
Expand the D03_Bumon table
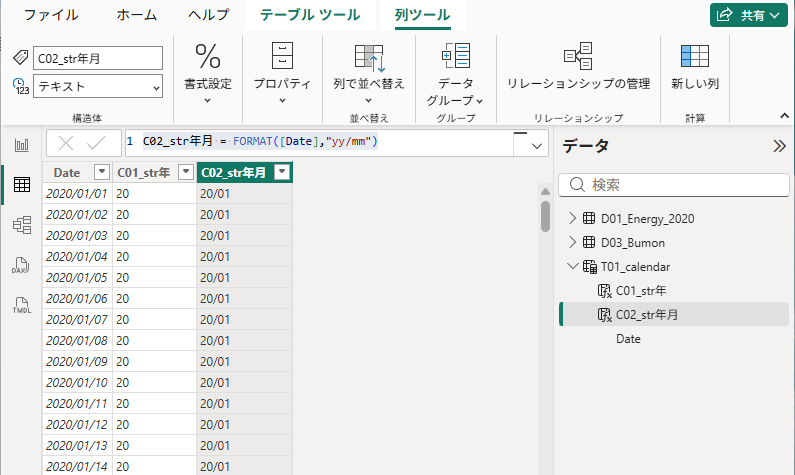[572, 242]
